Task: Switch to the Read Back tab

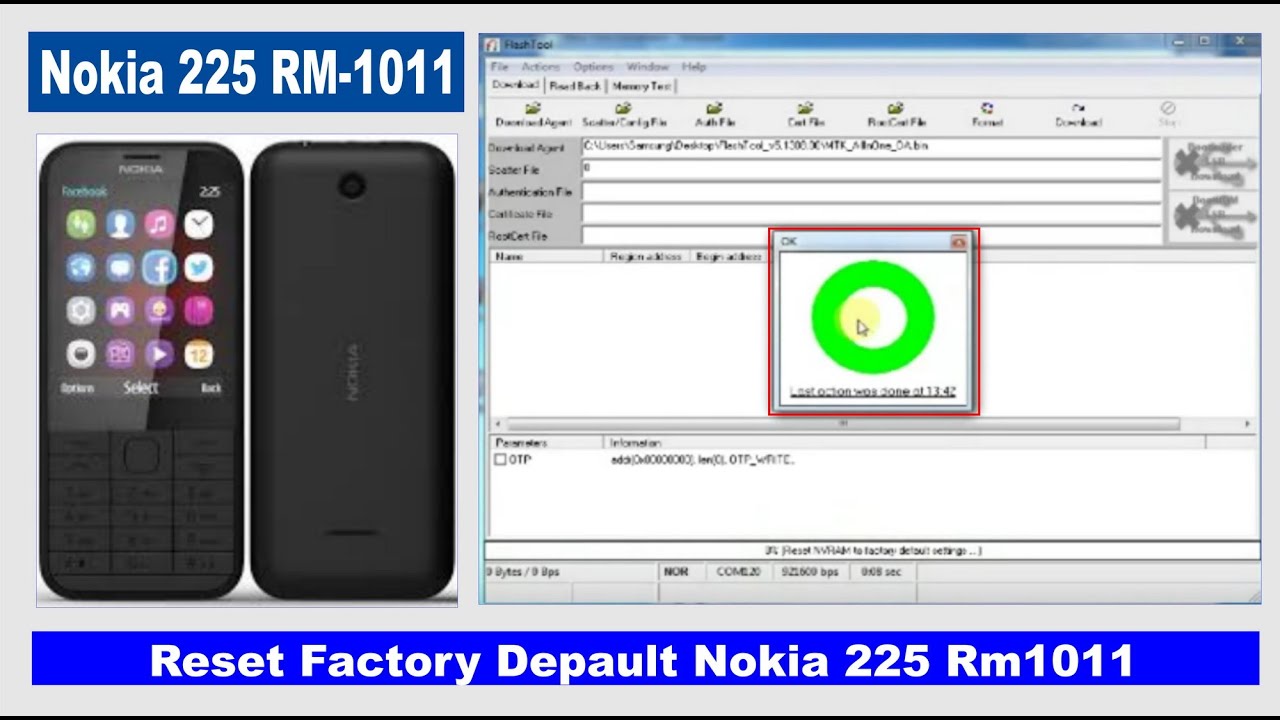Action: 575,87
